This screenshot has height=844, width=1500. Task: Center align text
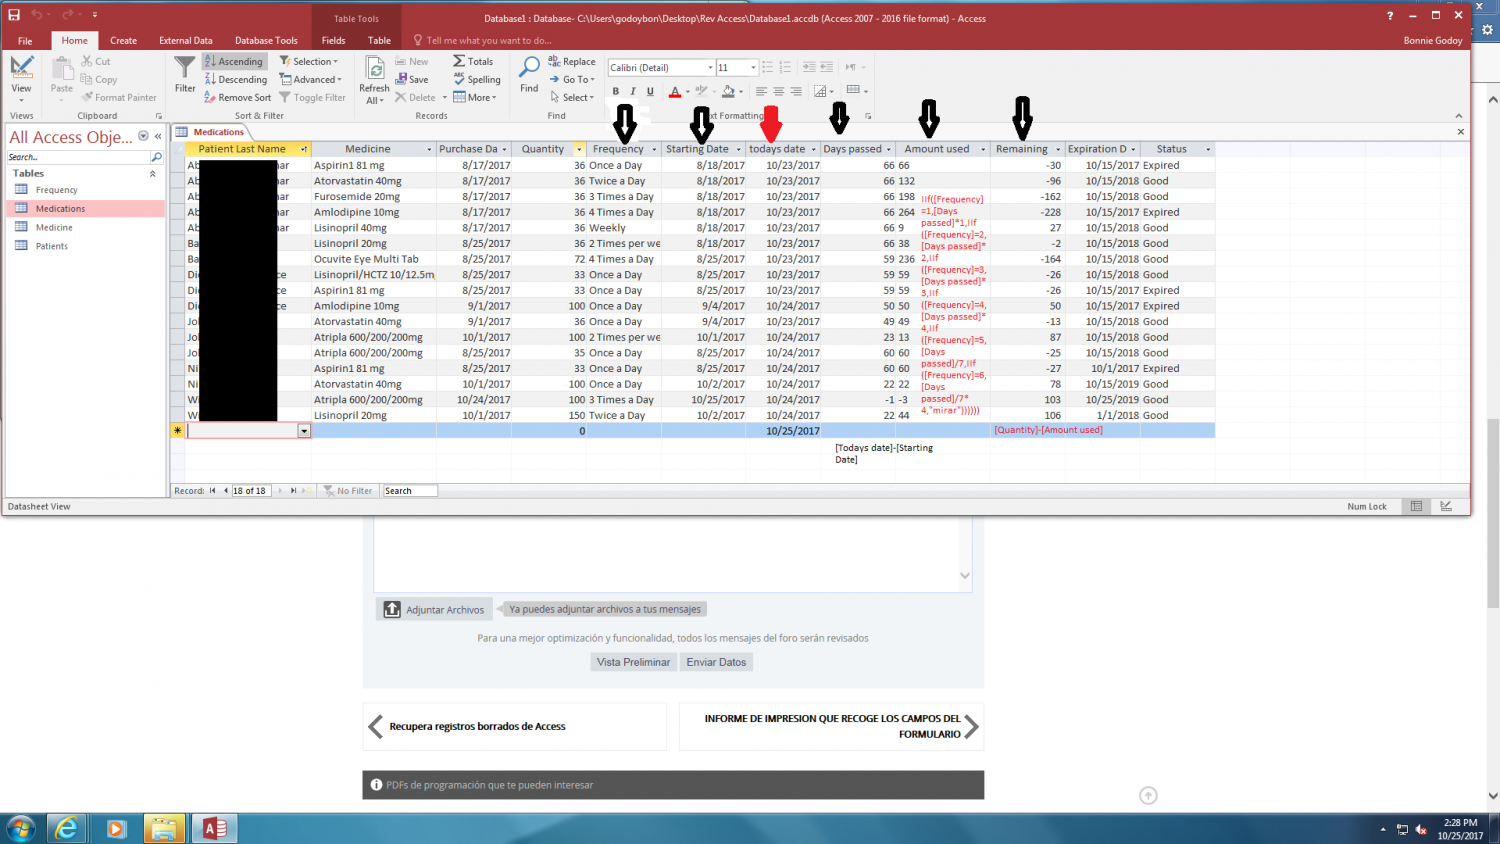coord(778,91)
